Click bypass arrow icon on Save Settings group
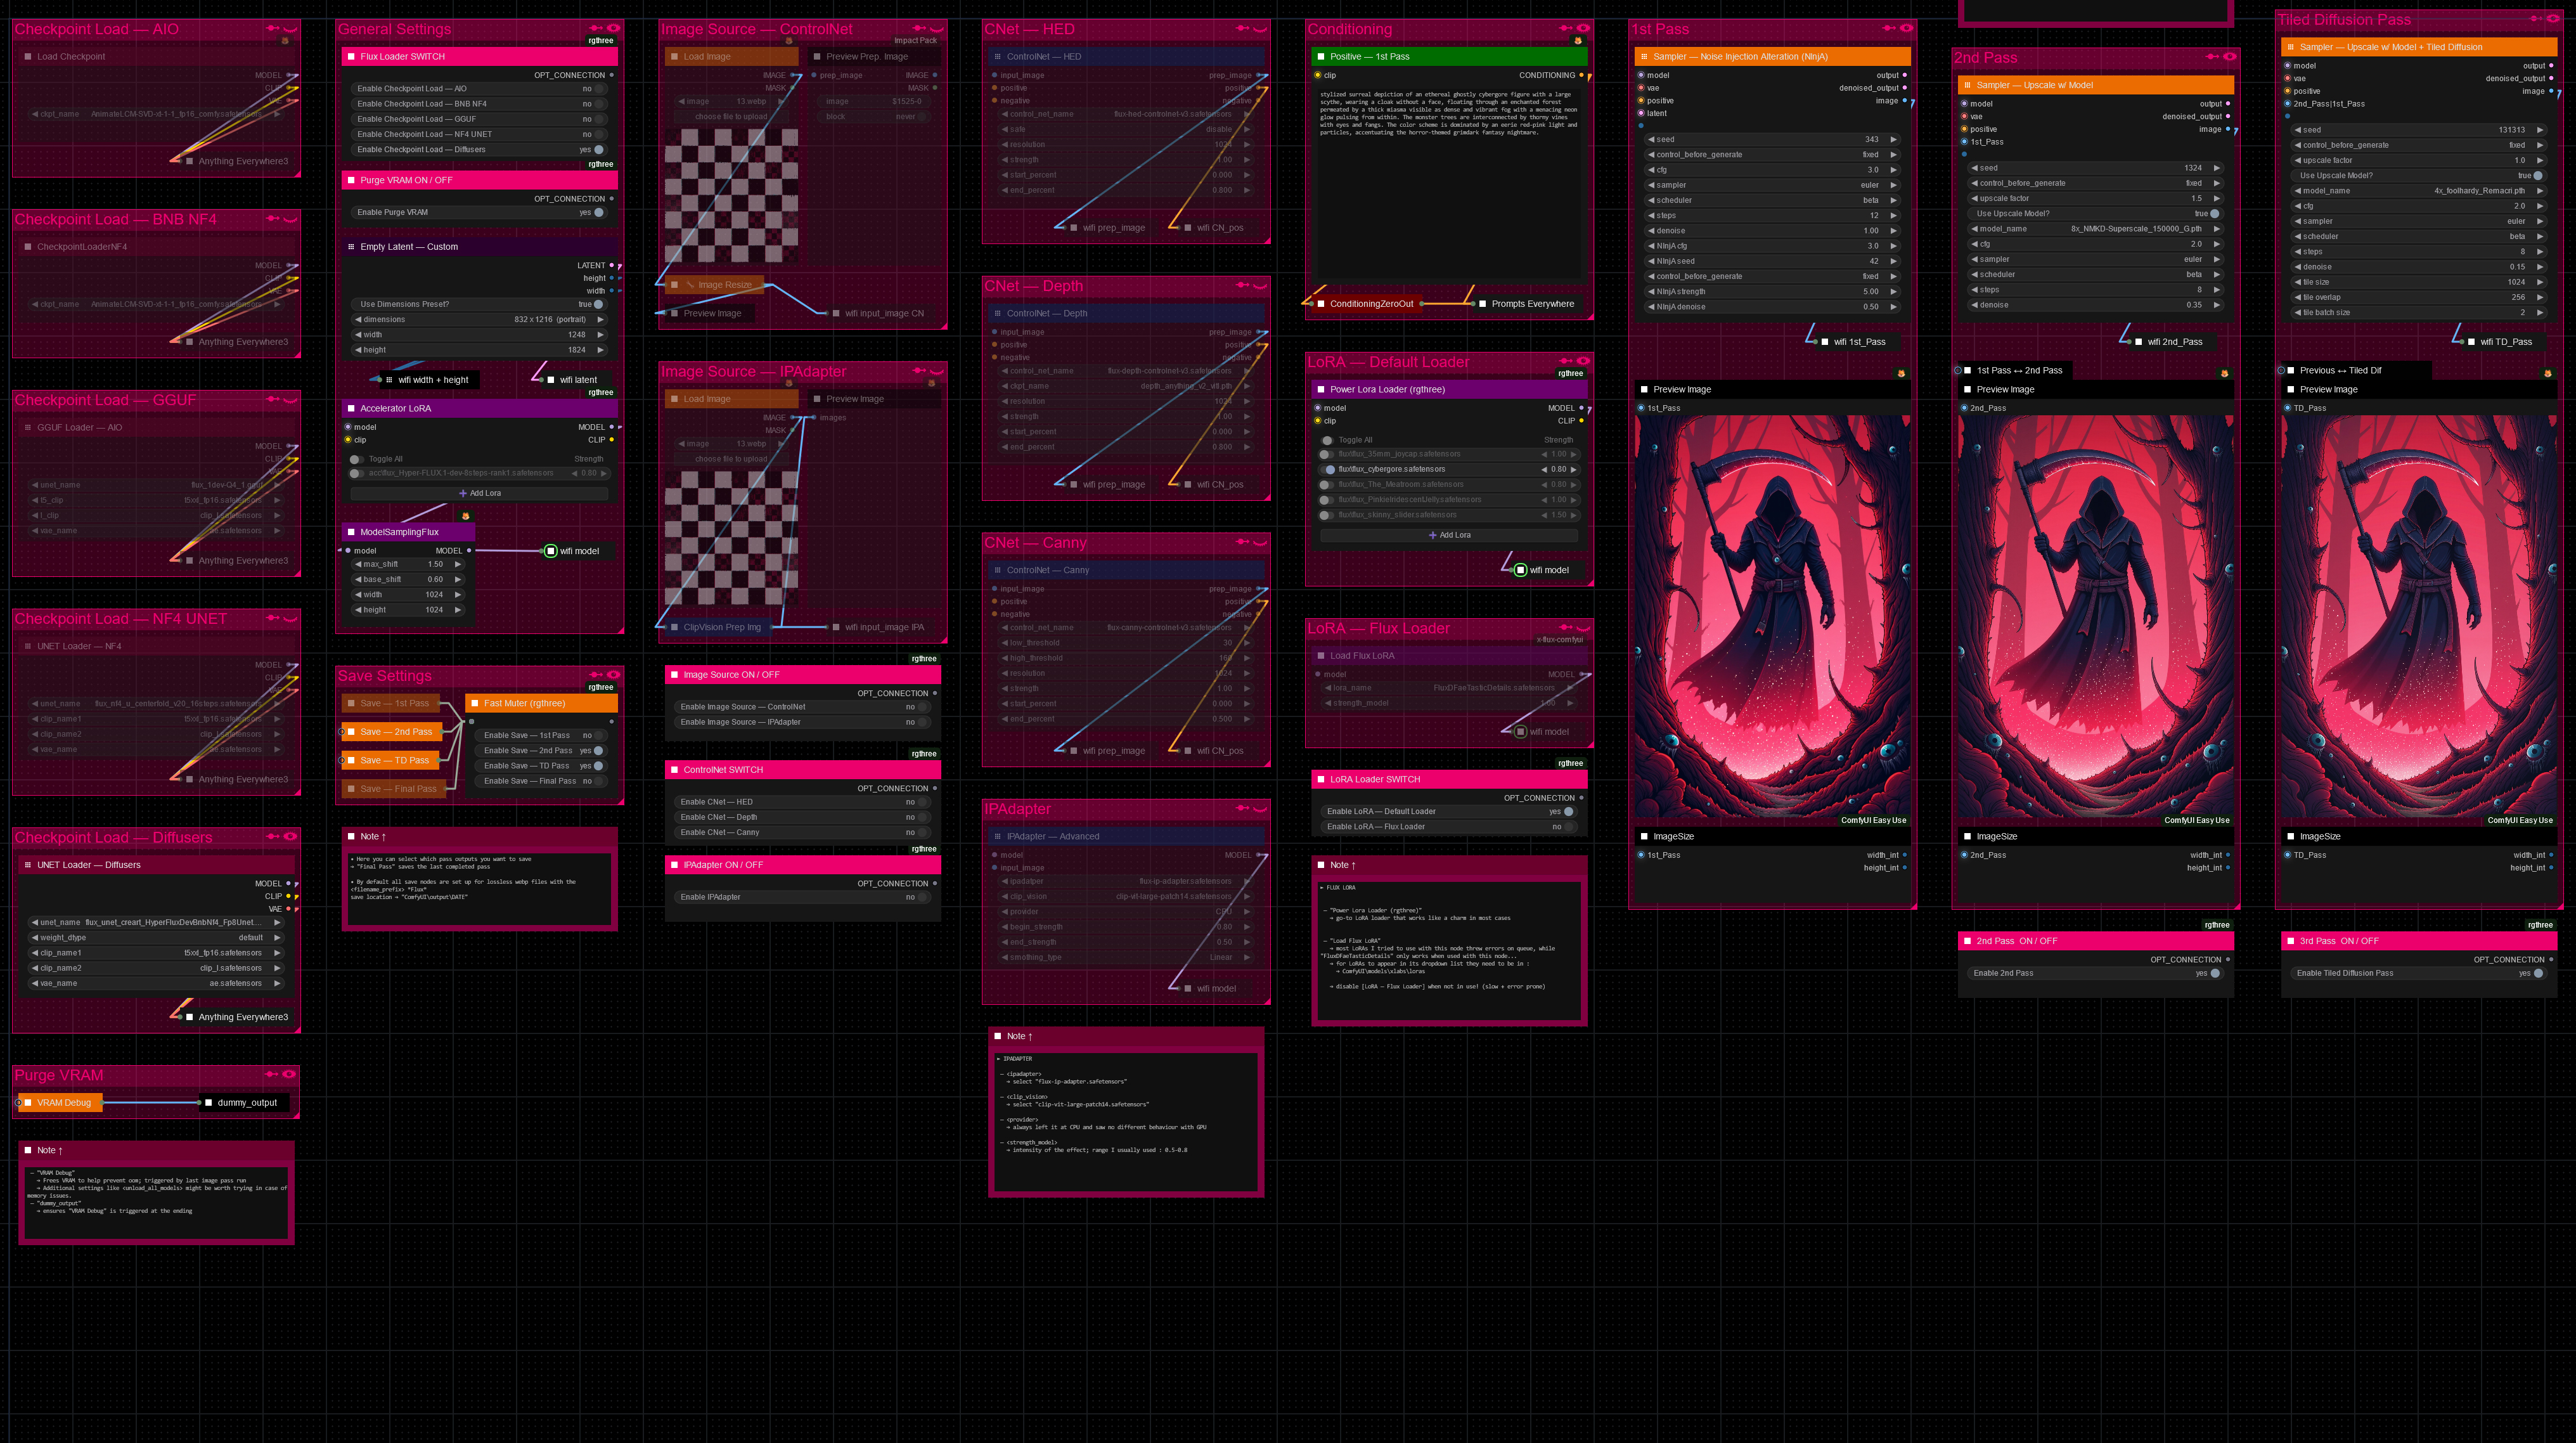Screen dimensions: 2576x1443 [596, 675]
